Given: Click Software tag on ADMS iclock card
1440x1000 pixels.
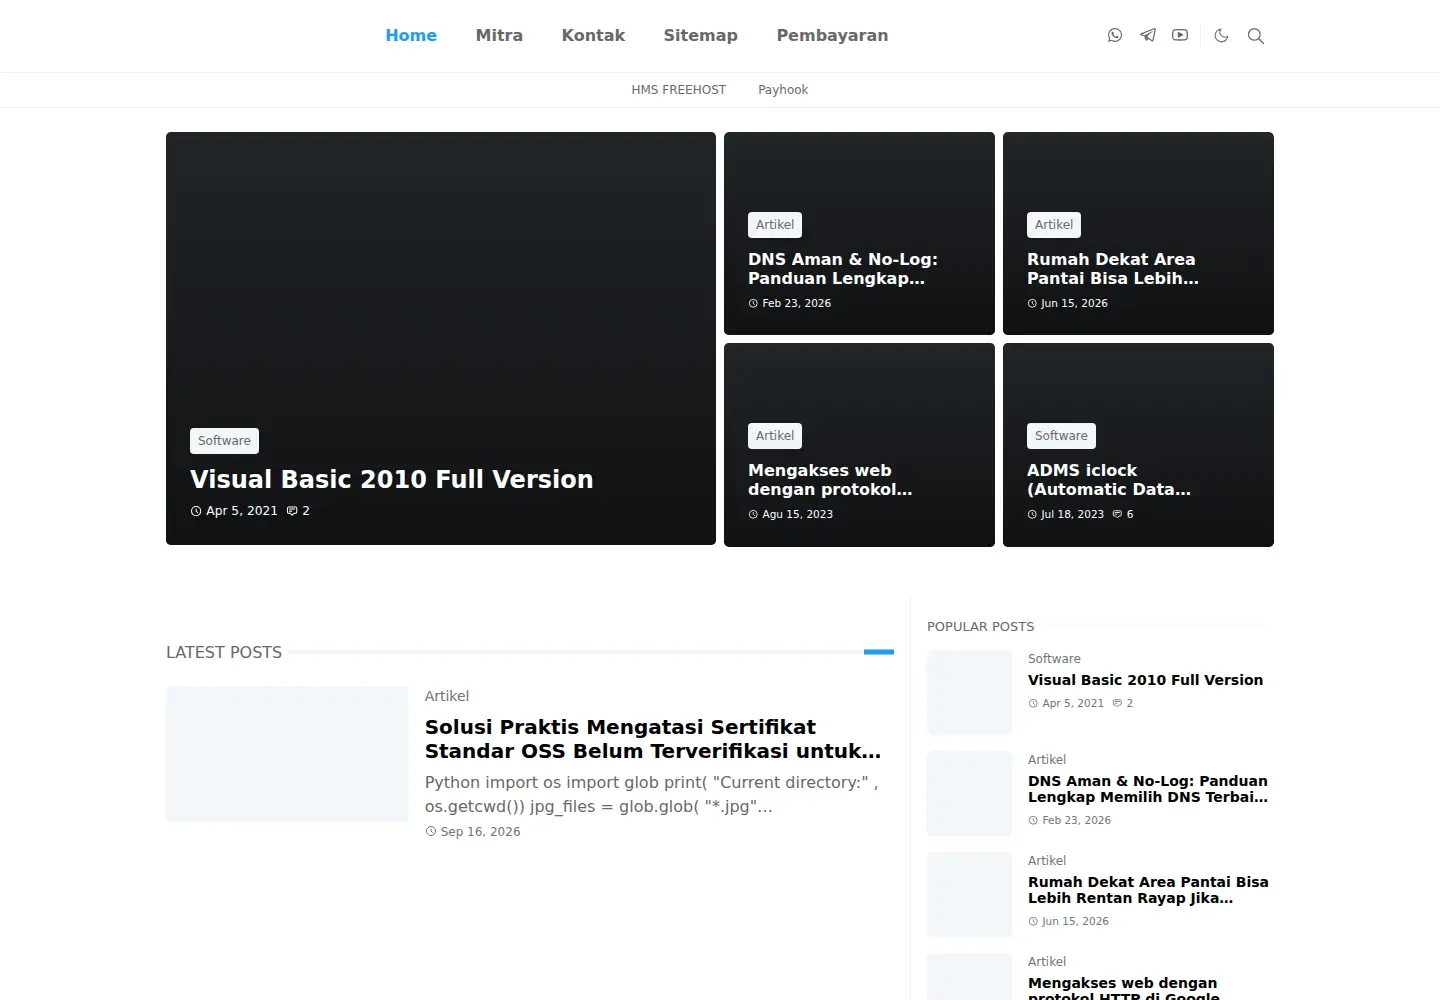Looking at the screenshot, I should (x=1061, y=436).
